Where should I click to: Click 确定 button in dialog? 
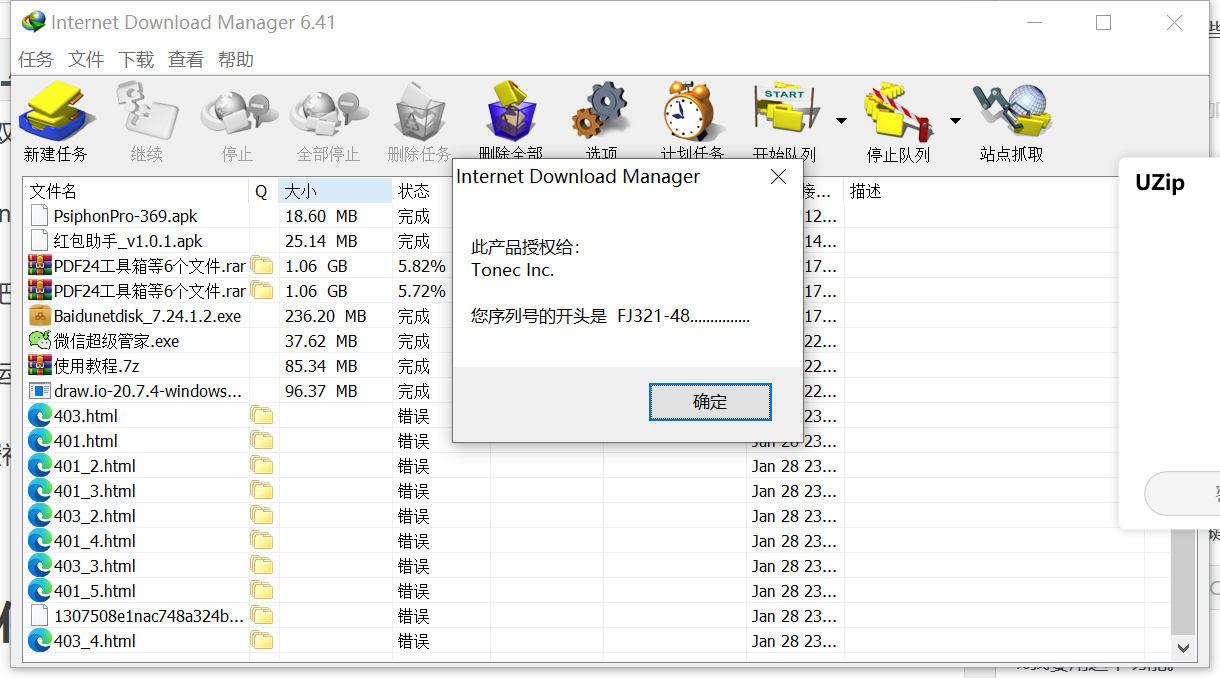click(x=710, y=402)
